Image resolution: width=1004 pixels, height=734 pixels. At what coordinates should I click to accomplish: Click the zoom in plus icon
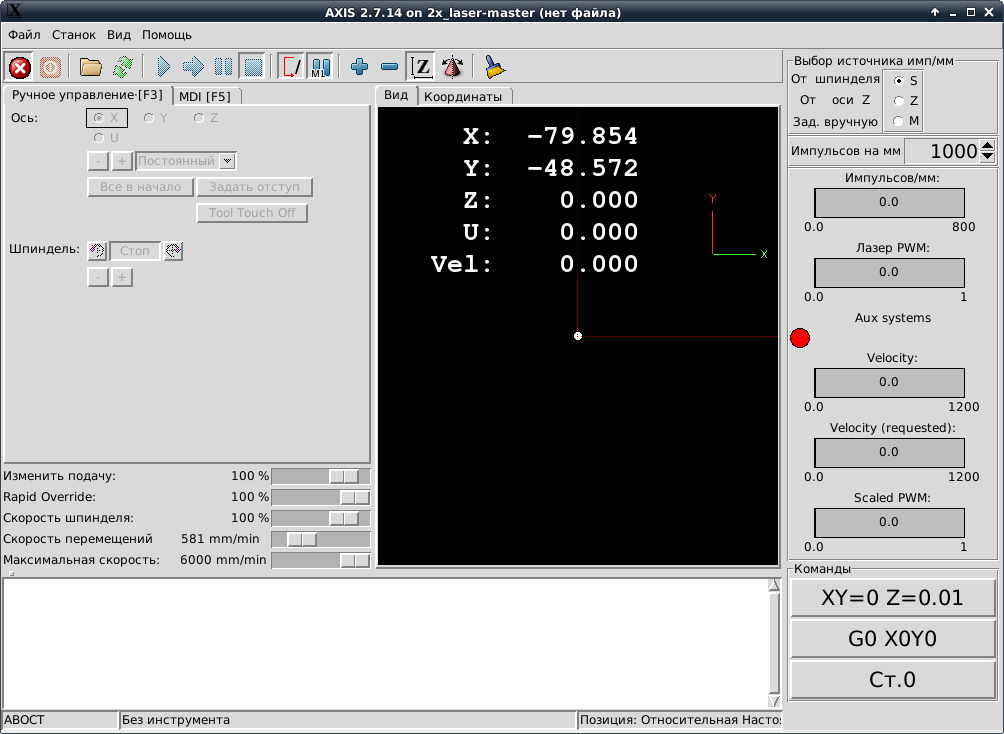tap(360, 67)
